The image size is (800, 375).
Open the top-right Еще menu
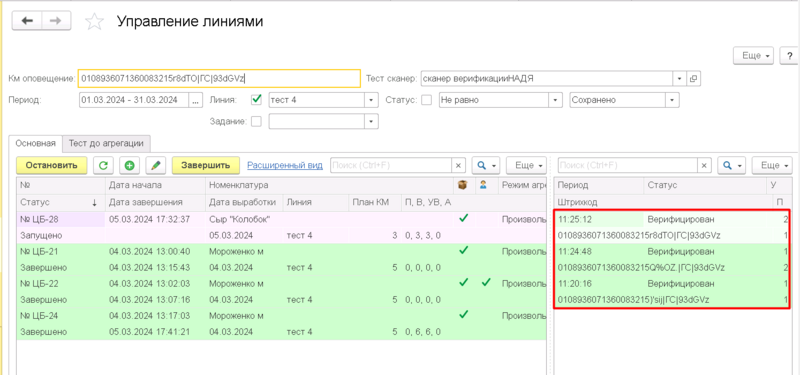point(755,56)
